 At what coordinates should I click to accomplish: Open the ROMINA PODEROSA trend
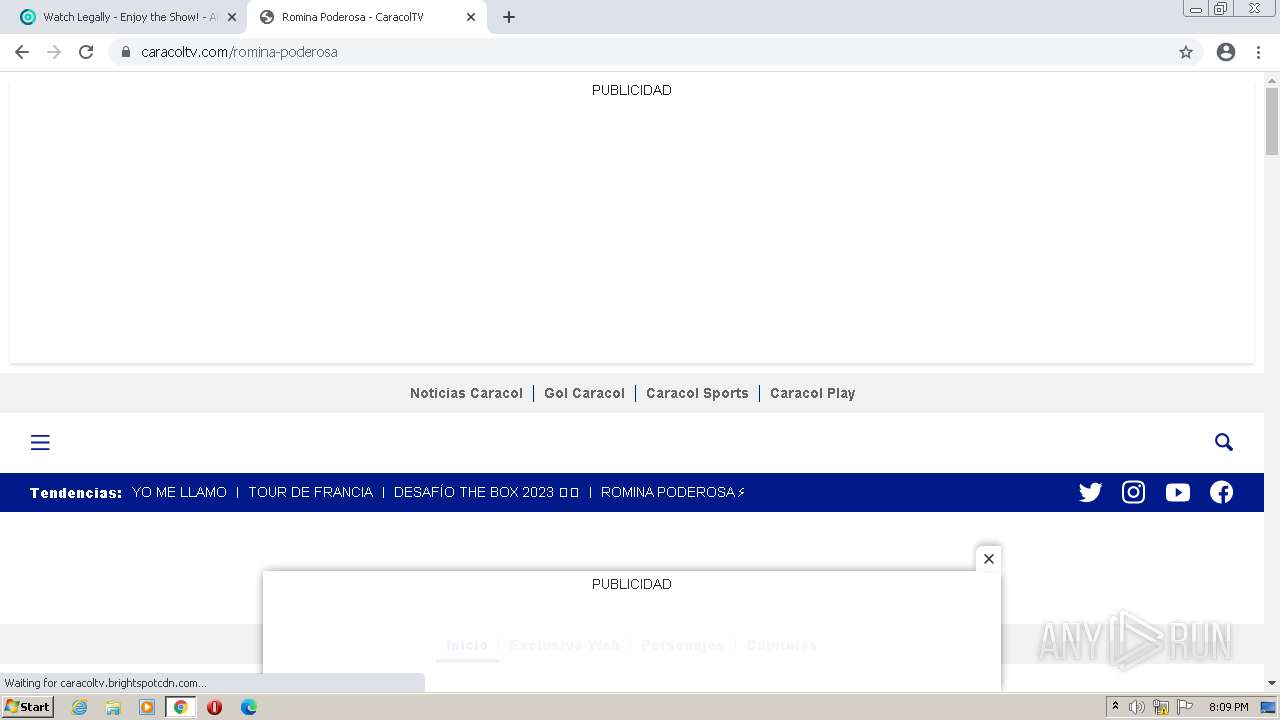click(x=673, y=492)
